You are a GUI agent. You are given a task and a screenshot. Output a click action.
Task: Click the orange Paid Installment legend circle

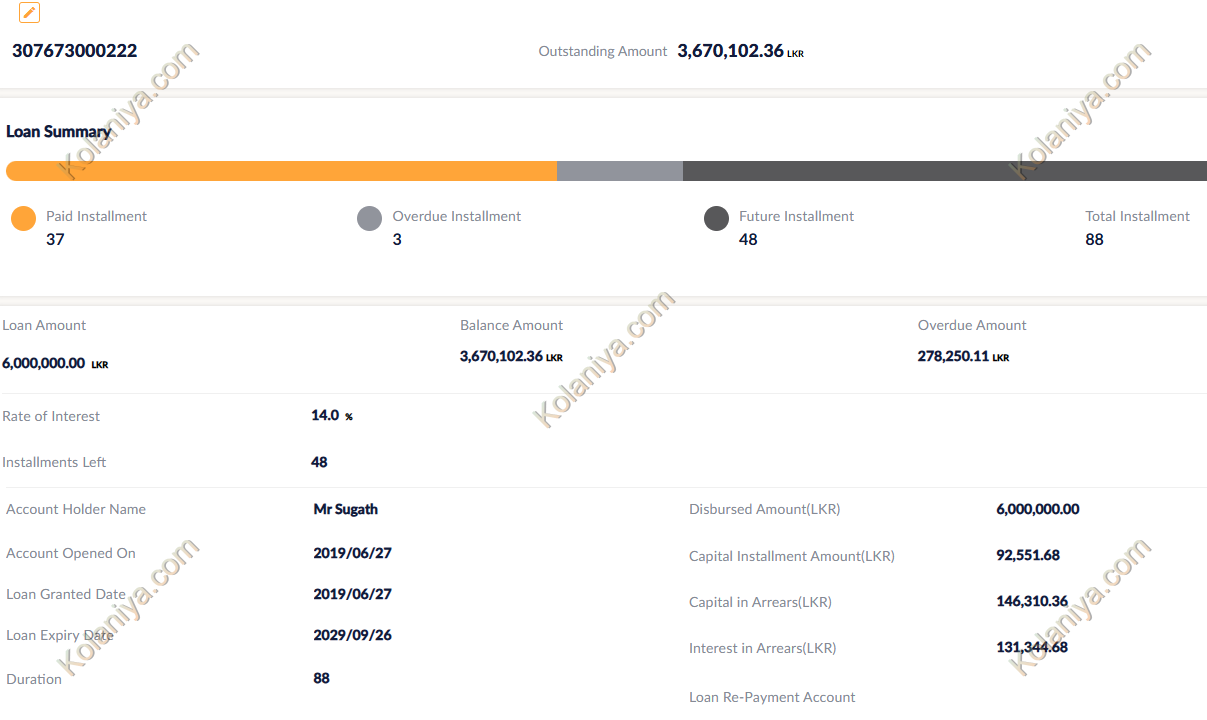tap(24, 219)
